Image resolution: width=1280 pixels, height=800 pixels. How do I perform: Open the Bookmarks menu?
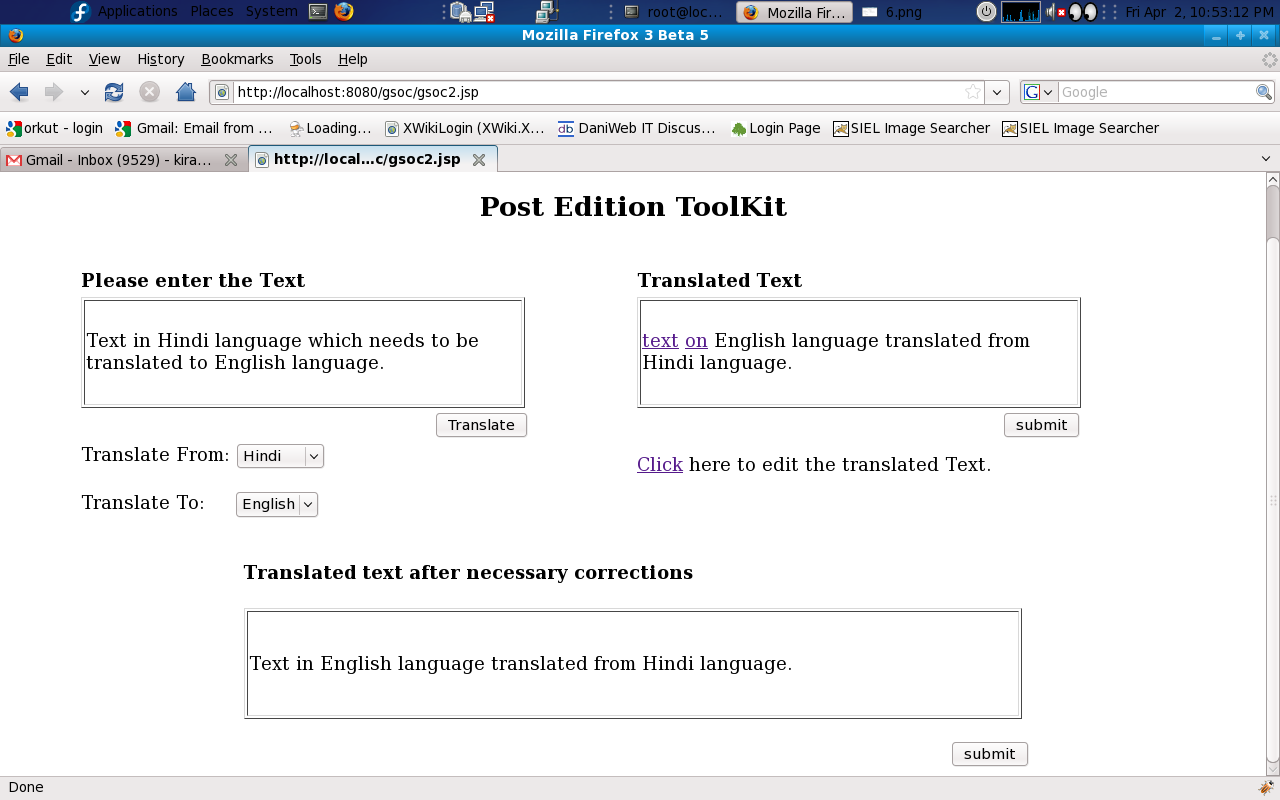(237, 59)
